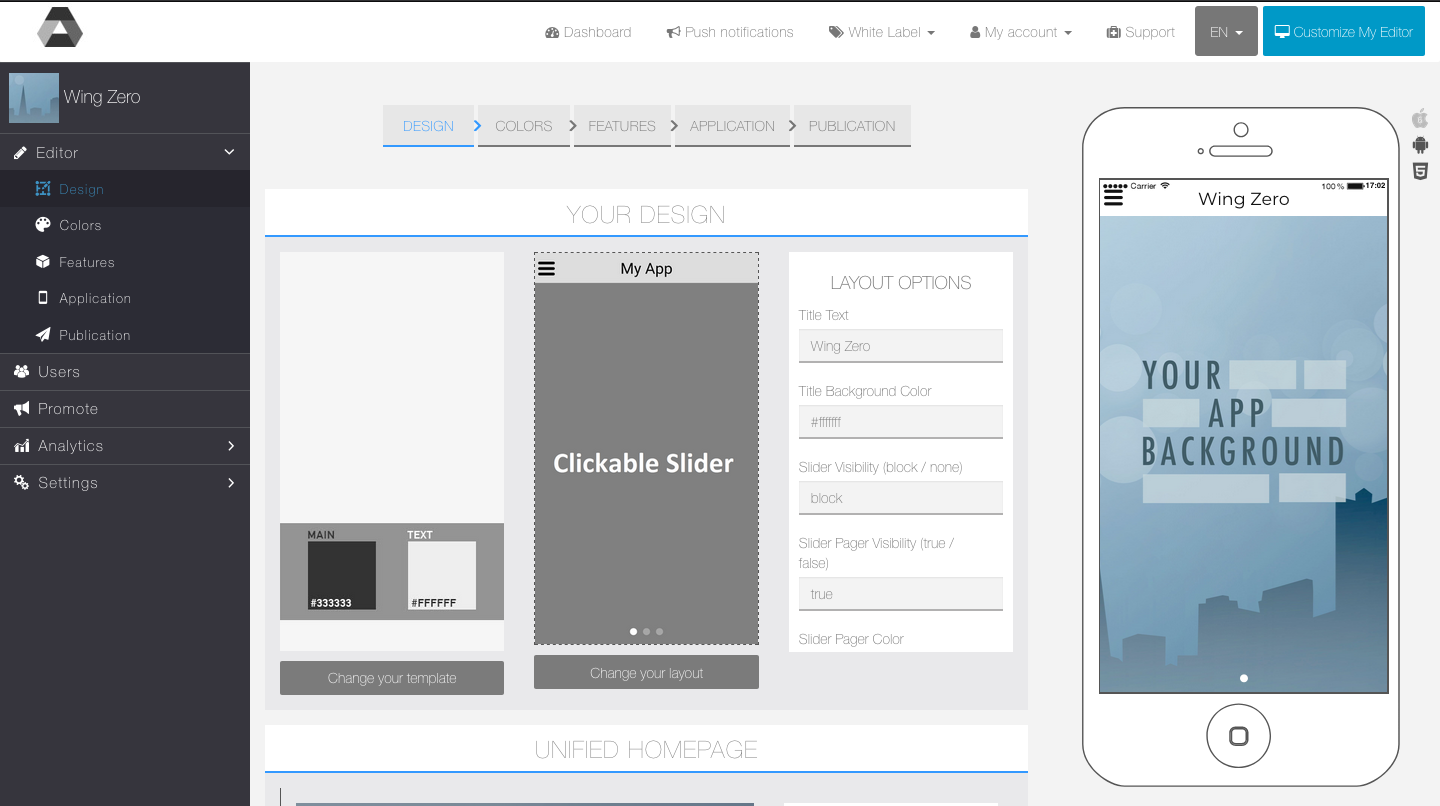Click the Title Background Color field
Screen dimensions: 1440x806
[x=900, y=422]
